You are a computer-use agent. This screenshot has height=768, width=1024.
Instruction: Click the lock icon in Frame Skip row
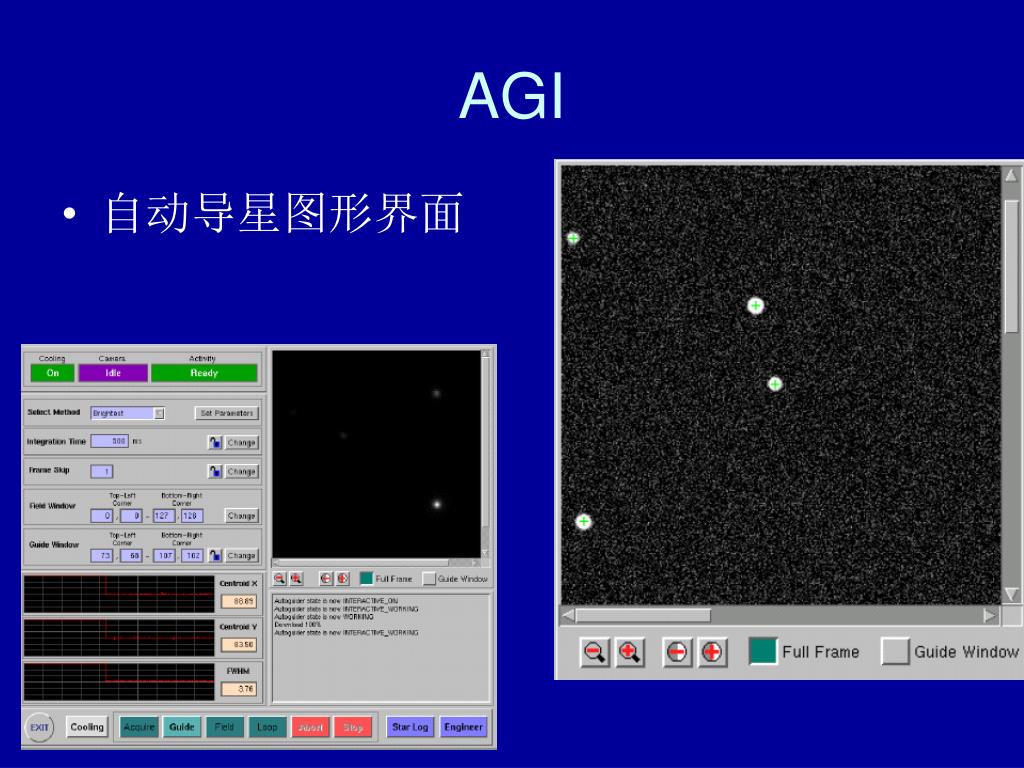pos(215,471)
